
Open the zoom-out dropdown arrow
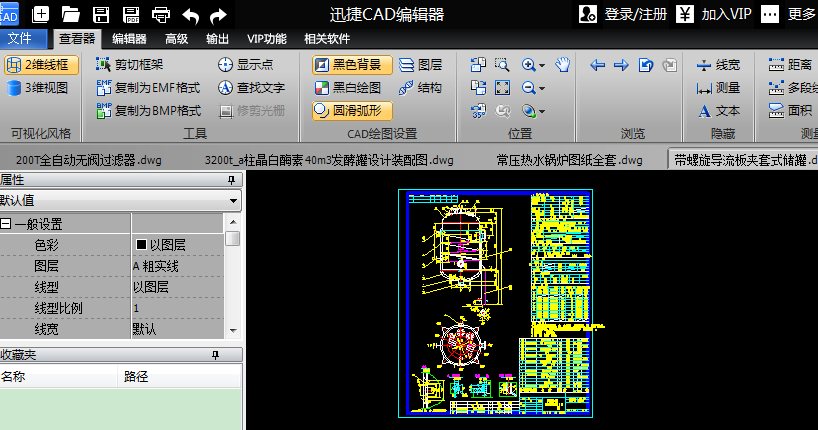pos(542,89)
